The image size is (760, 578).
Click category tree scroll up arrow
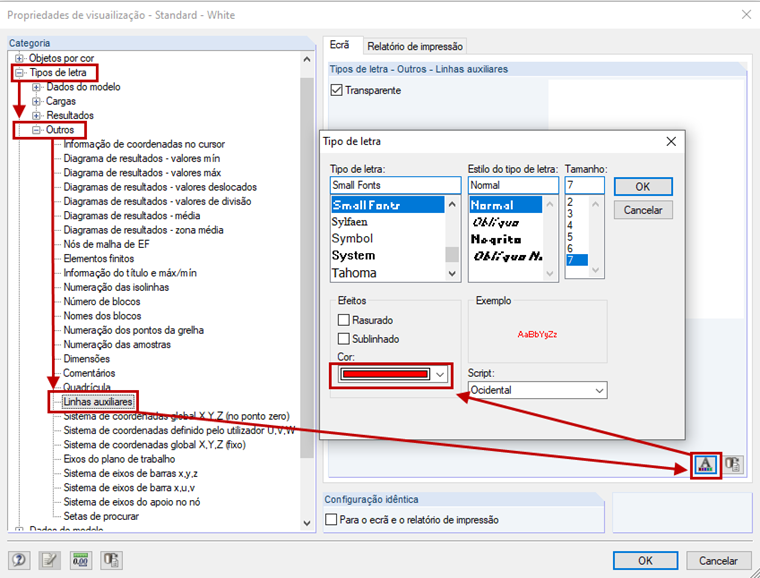tap(306, 59)
